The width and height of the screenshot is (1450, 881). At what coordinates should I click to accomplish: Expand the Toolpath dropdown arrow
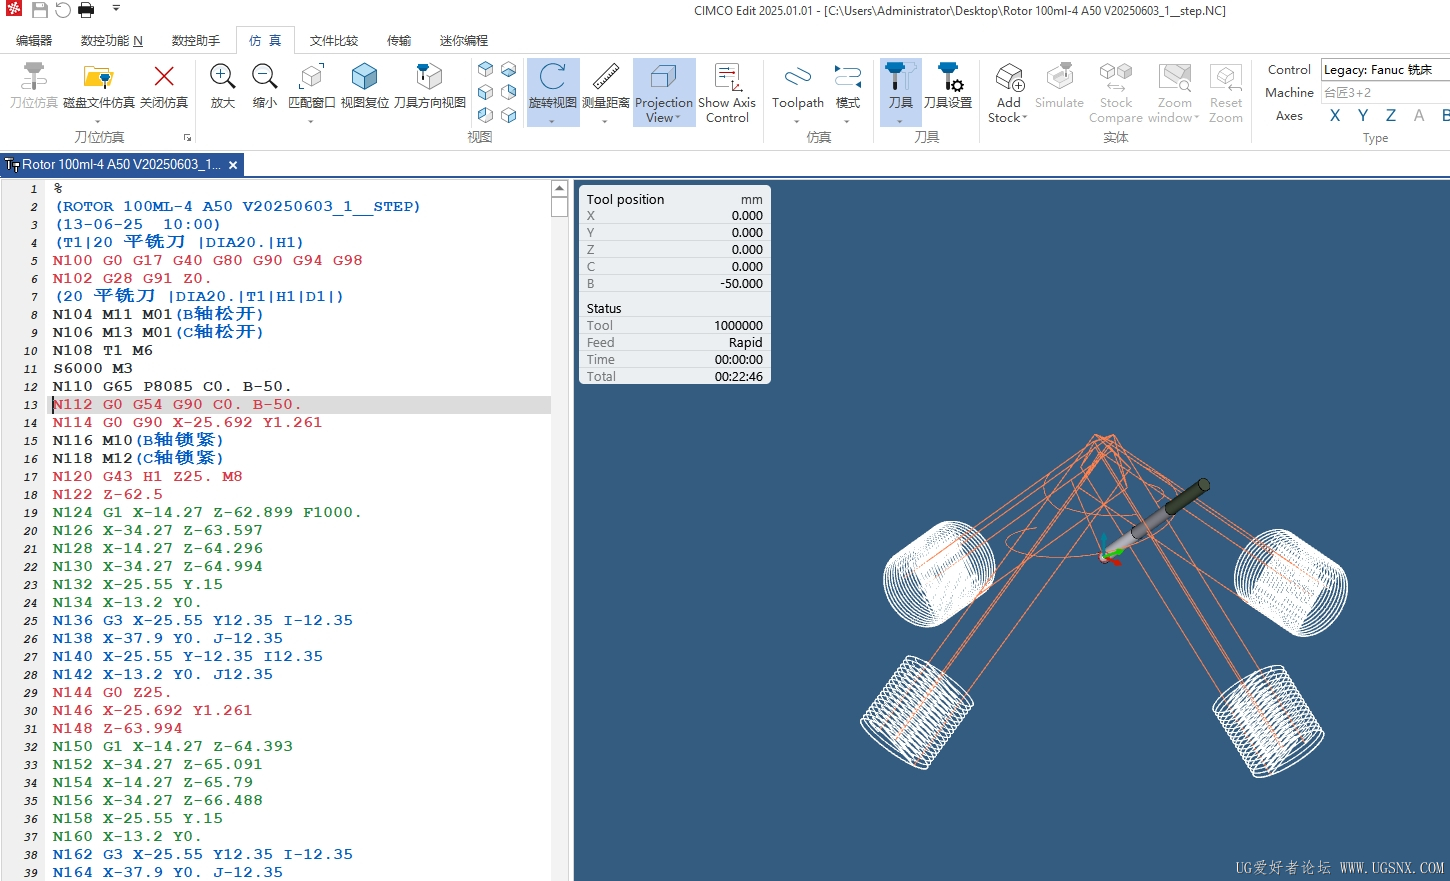797,122
